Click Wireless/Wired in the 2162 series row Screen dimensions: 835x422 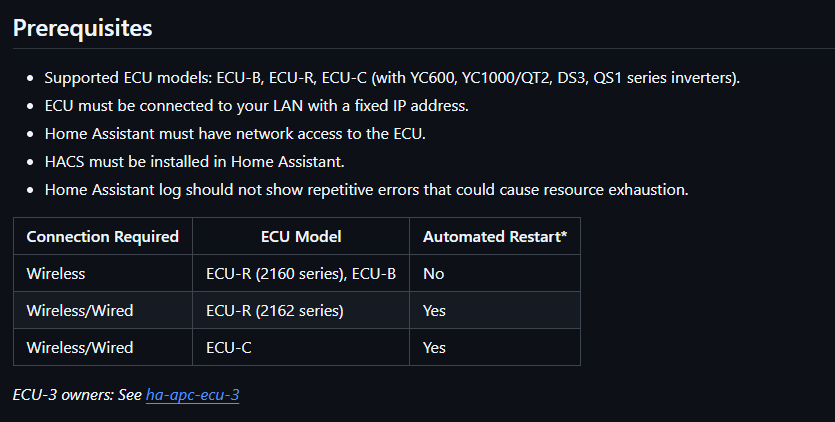point(79,310)
